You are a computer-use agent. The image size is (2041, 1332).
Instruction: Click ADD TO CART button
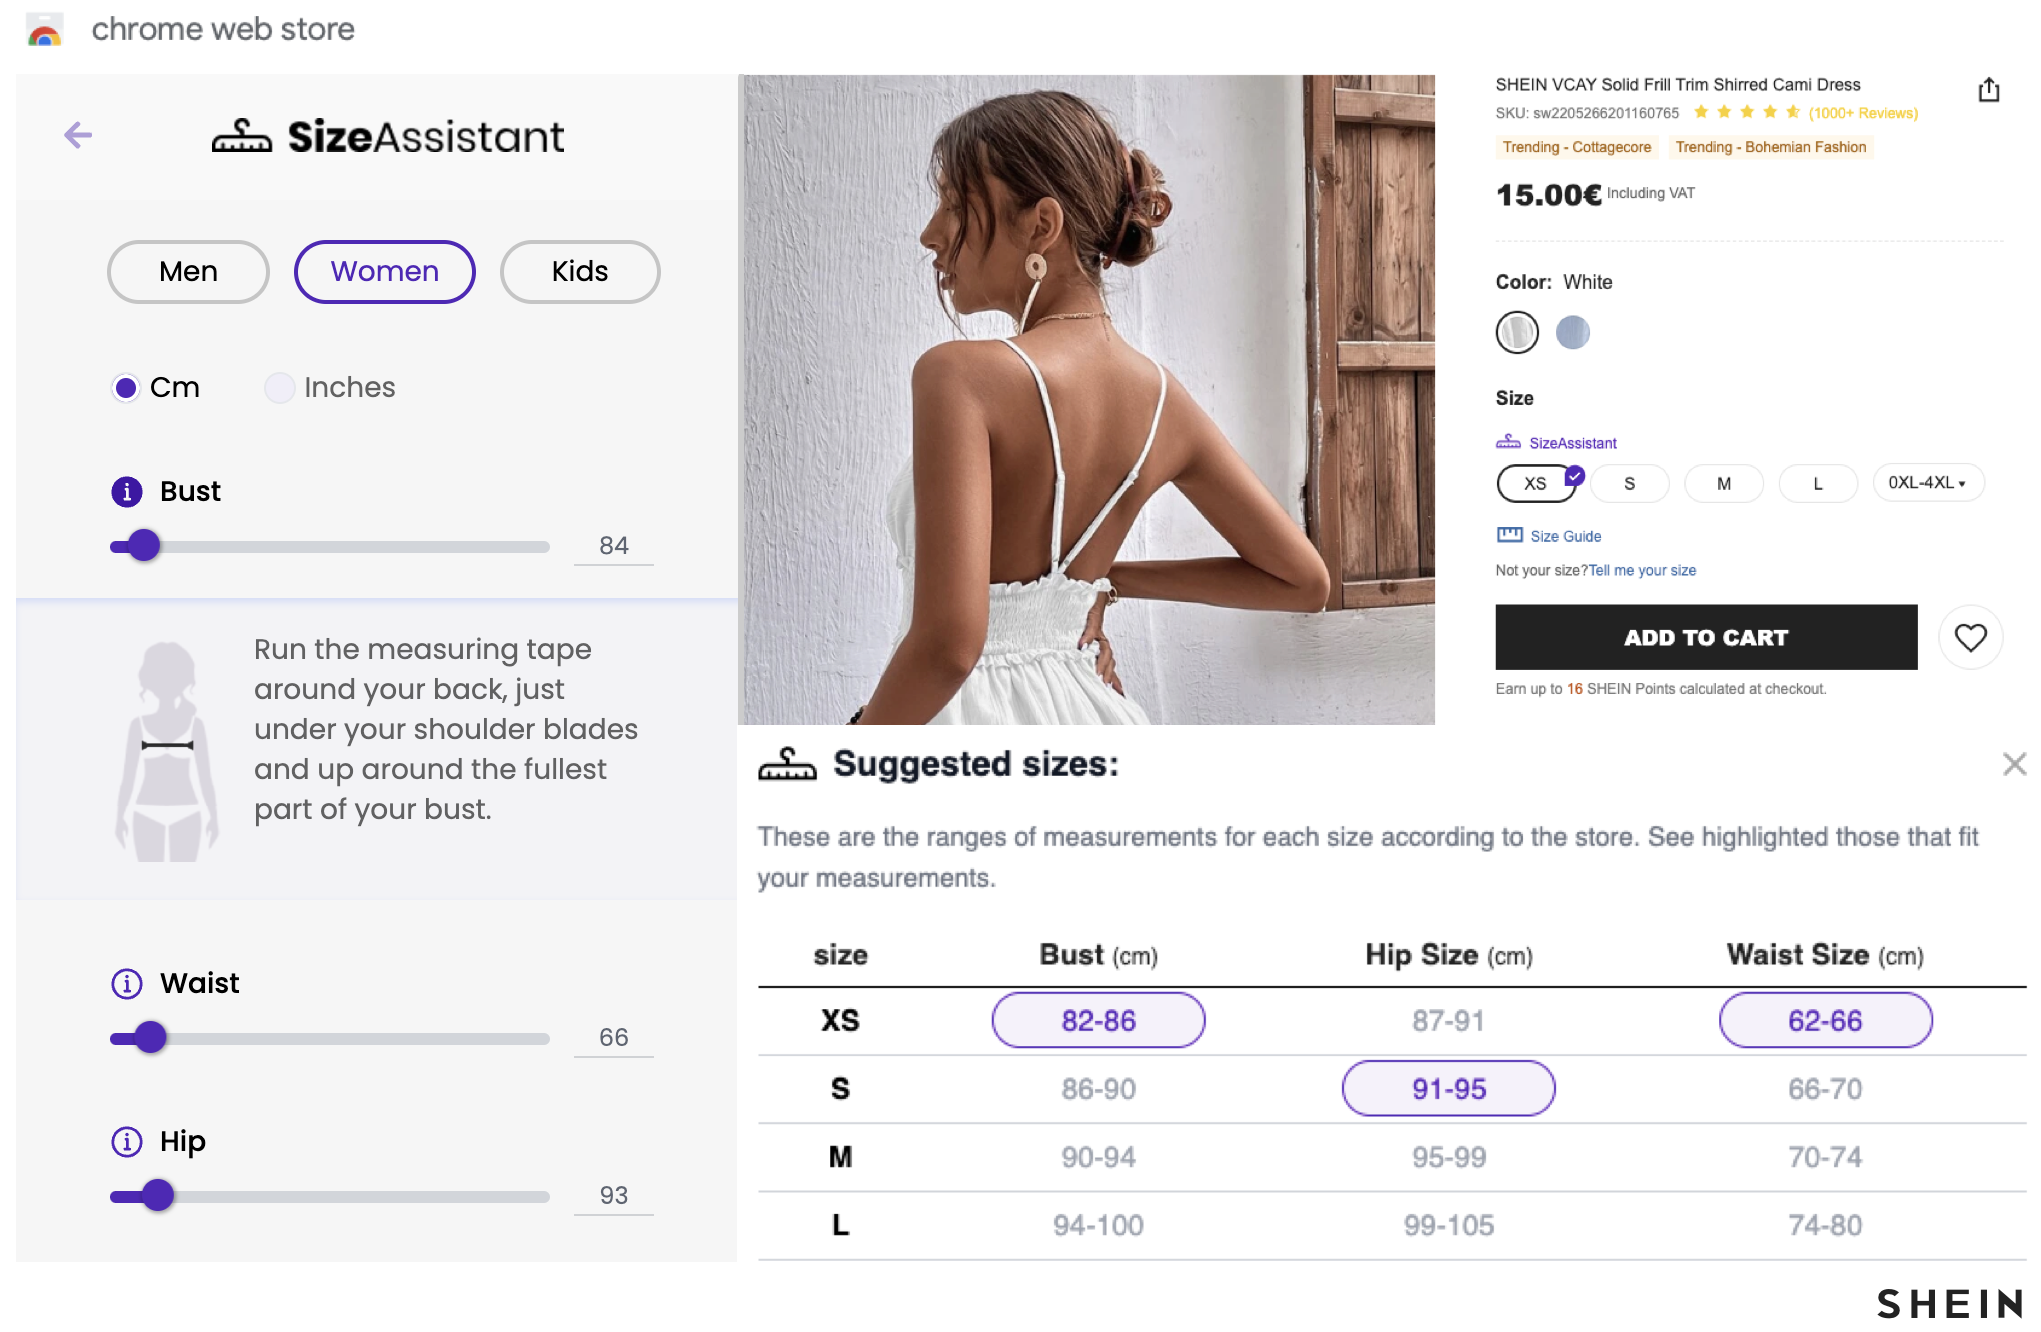[1708, 637]
